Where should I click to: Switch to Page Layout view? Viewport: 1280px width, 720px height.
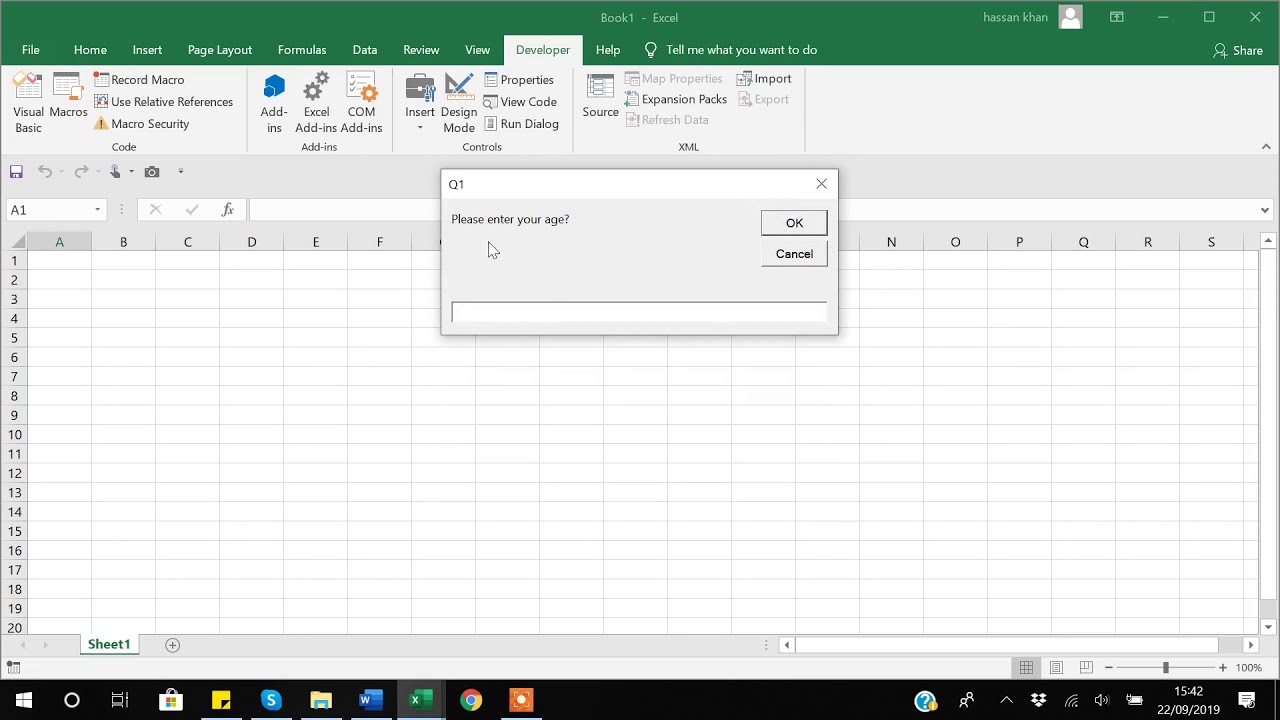click(x=1056, y=667)
